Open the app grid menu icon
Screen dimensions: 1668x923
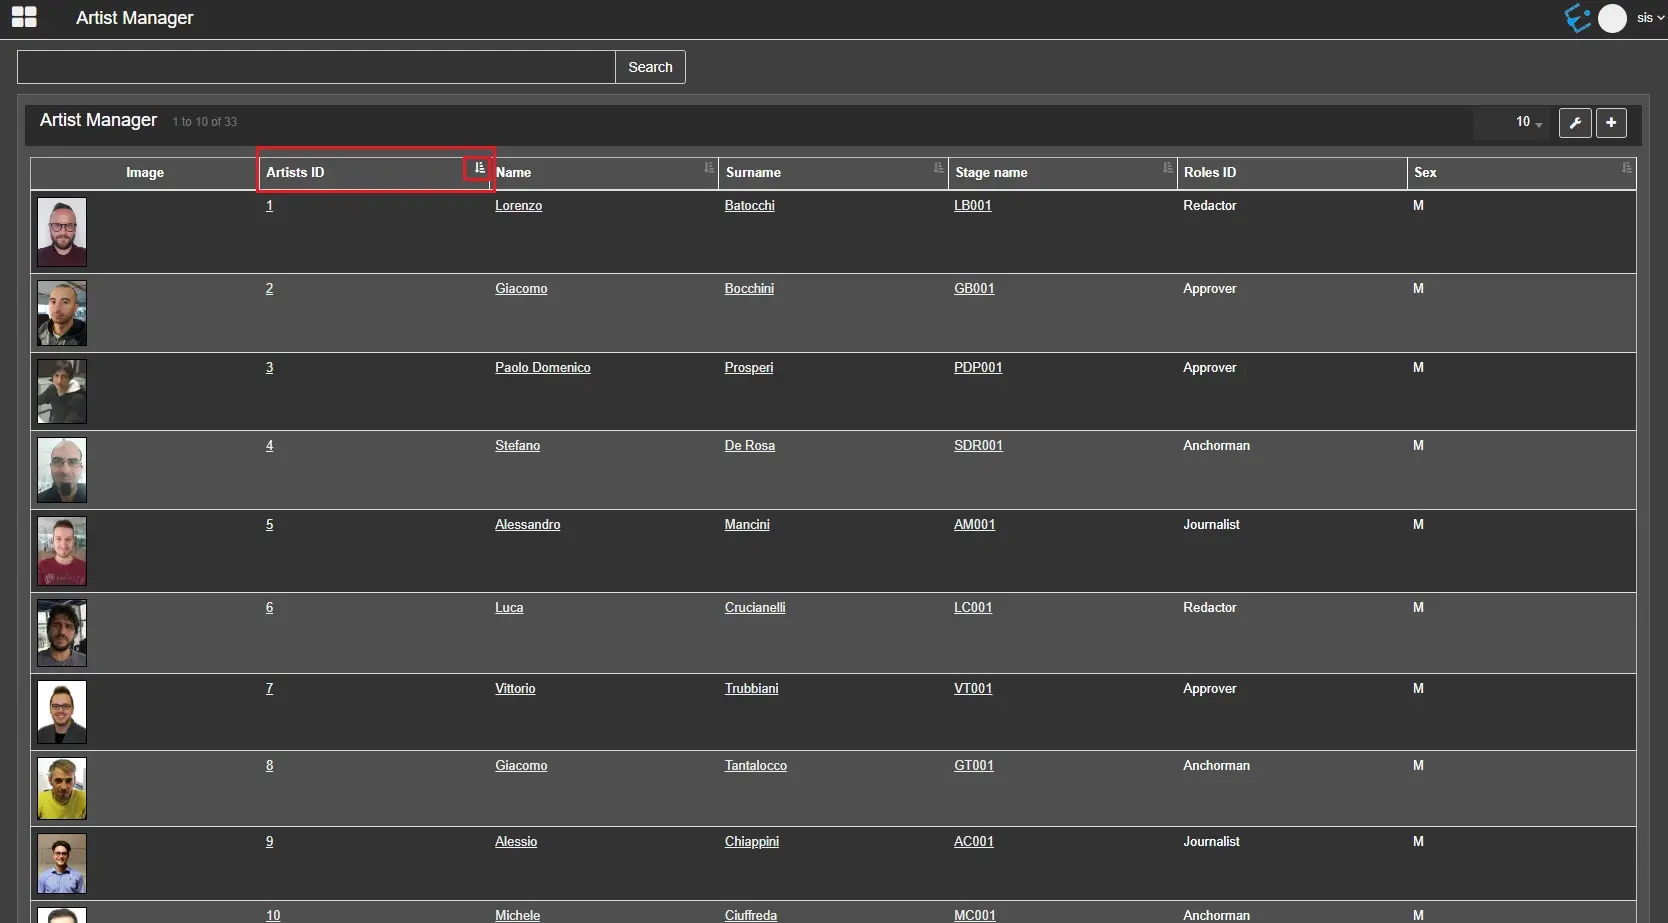tap(24, 17)
